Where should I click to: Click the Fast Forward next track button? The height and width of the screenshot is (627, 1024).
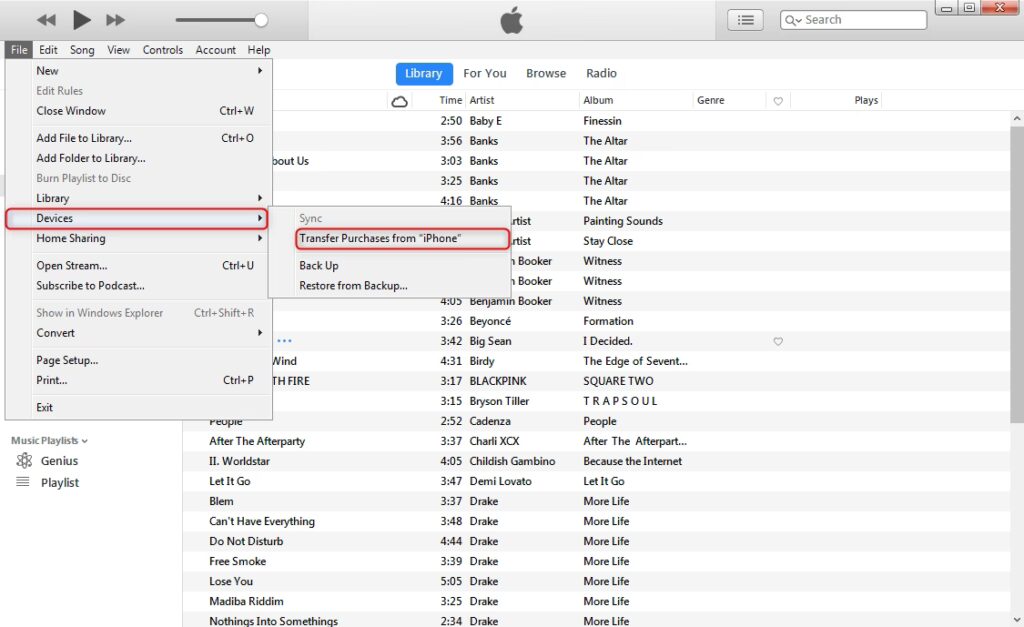point(115,20)
